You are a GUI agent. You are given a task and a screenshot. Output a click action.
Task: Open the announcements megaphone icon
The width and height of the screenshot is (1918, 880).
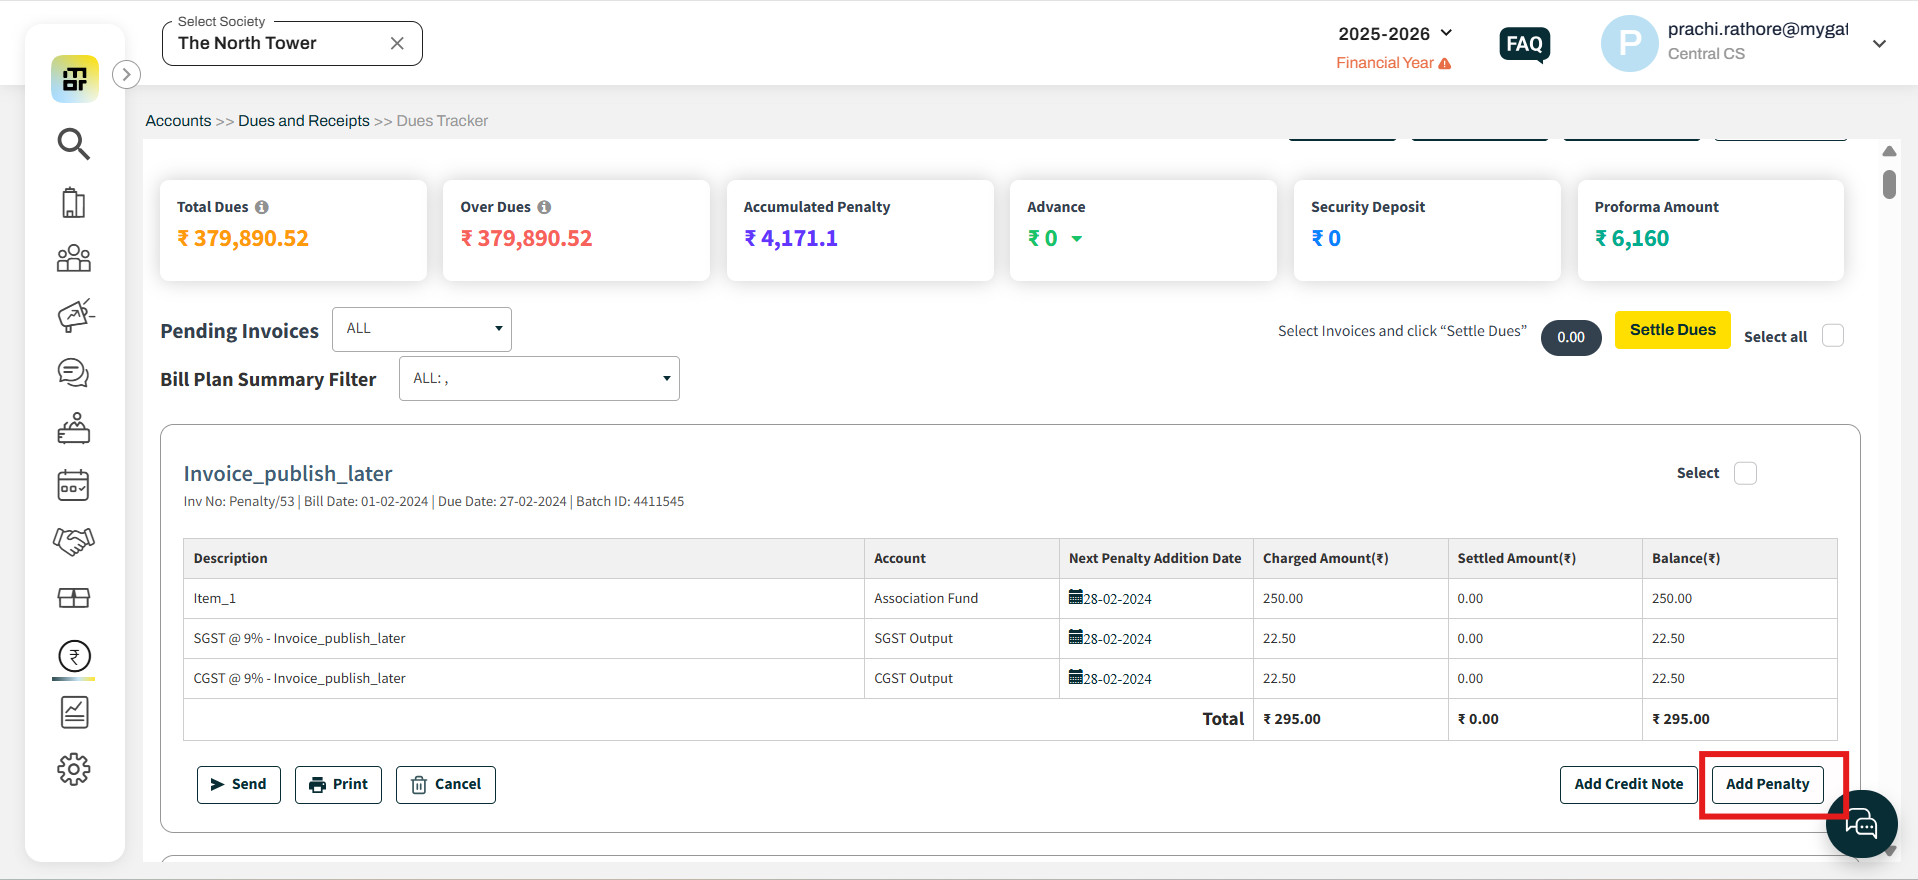point(75,315)
